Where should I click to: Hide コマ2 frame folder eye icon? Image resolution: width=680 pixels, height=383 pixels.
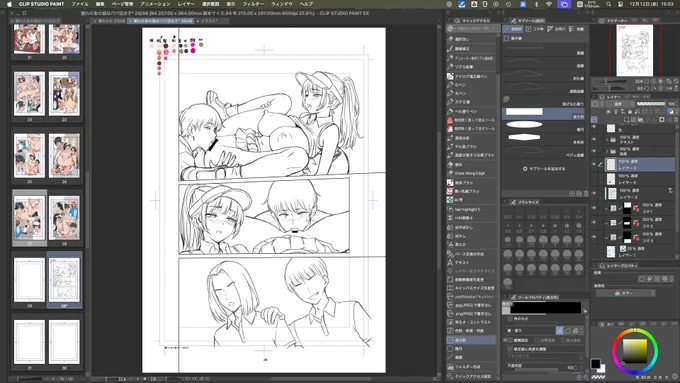pyautogui.click(x=594, y=223)
